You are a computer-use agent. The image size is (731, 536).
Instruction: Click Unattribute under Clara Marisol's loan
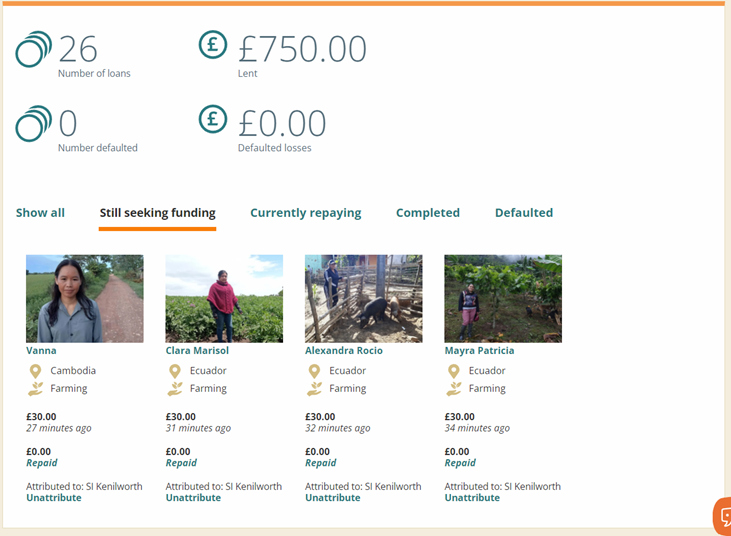tap(193, 498)
